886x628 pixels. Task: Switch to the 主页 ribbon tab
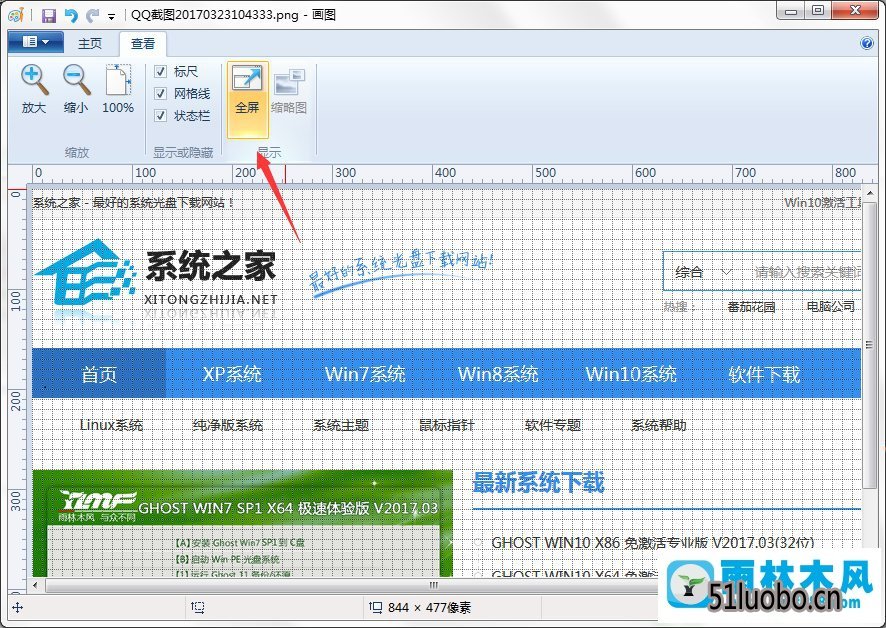point(90,43)
